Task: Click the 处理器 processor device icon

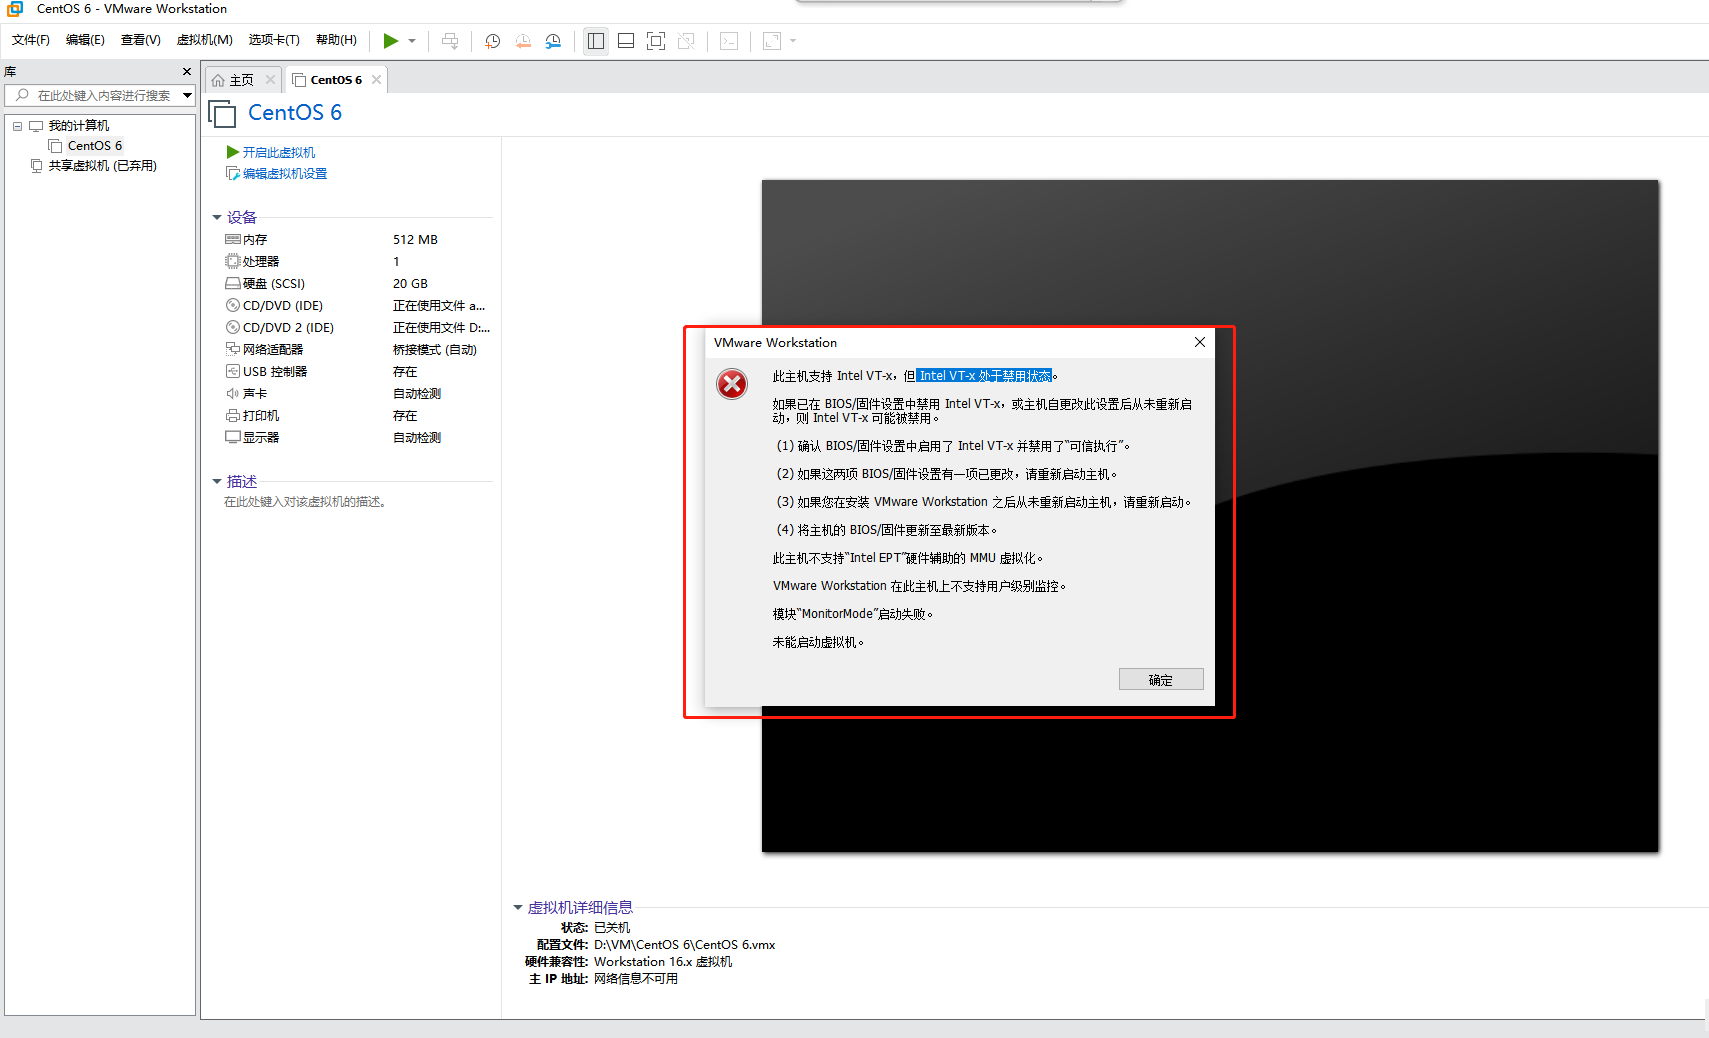Action: point(233,262)
